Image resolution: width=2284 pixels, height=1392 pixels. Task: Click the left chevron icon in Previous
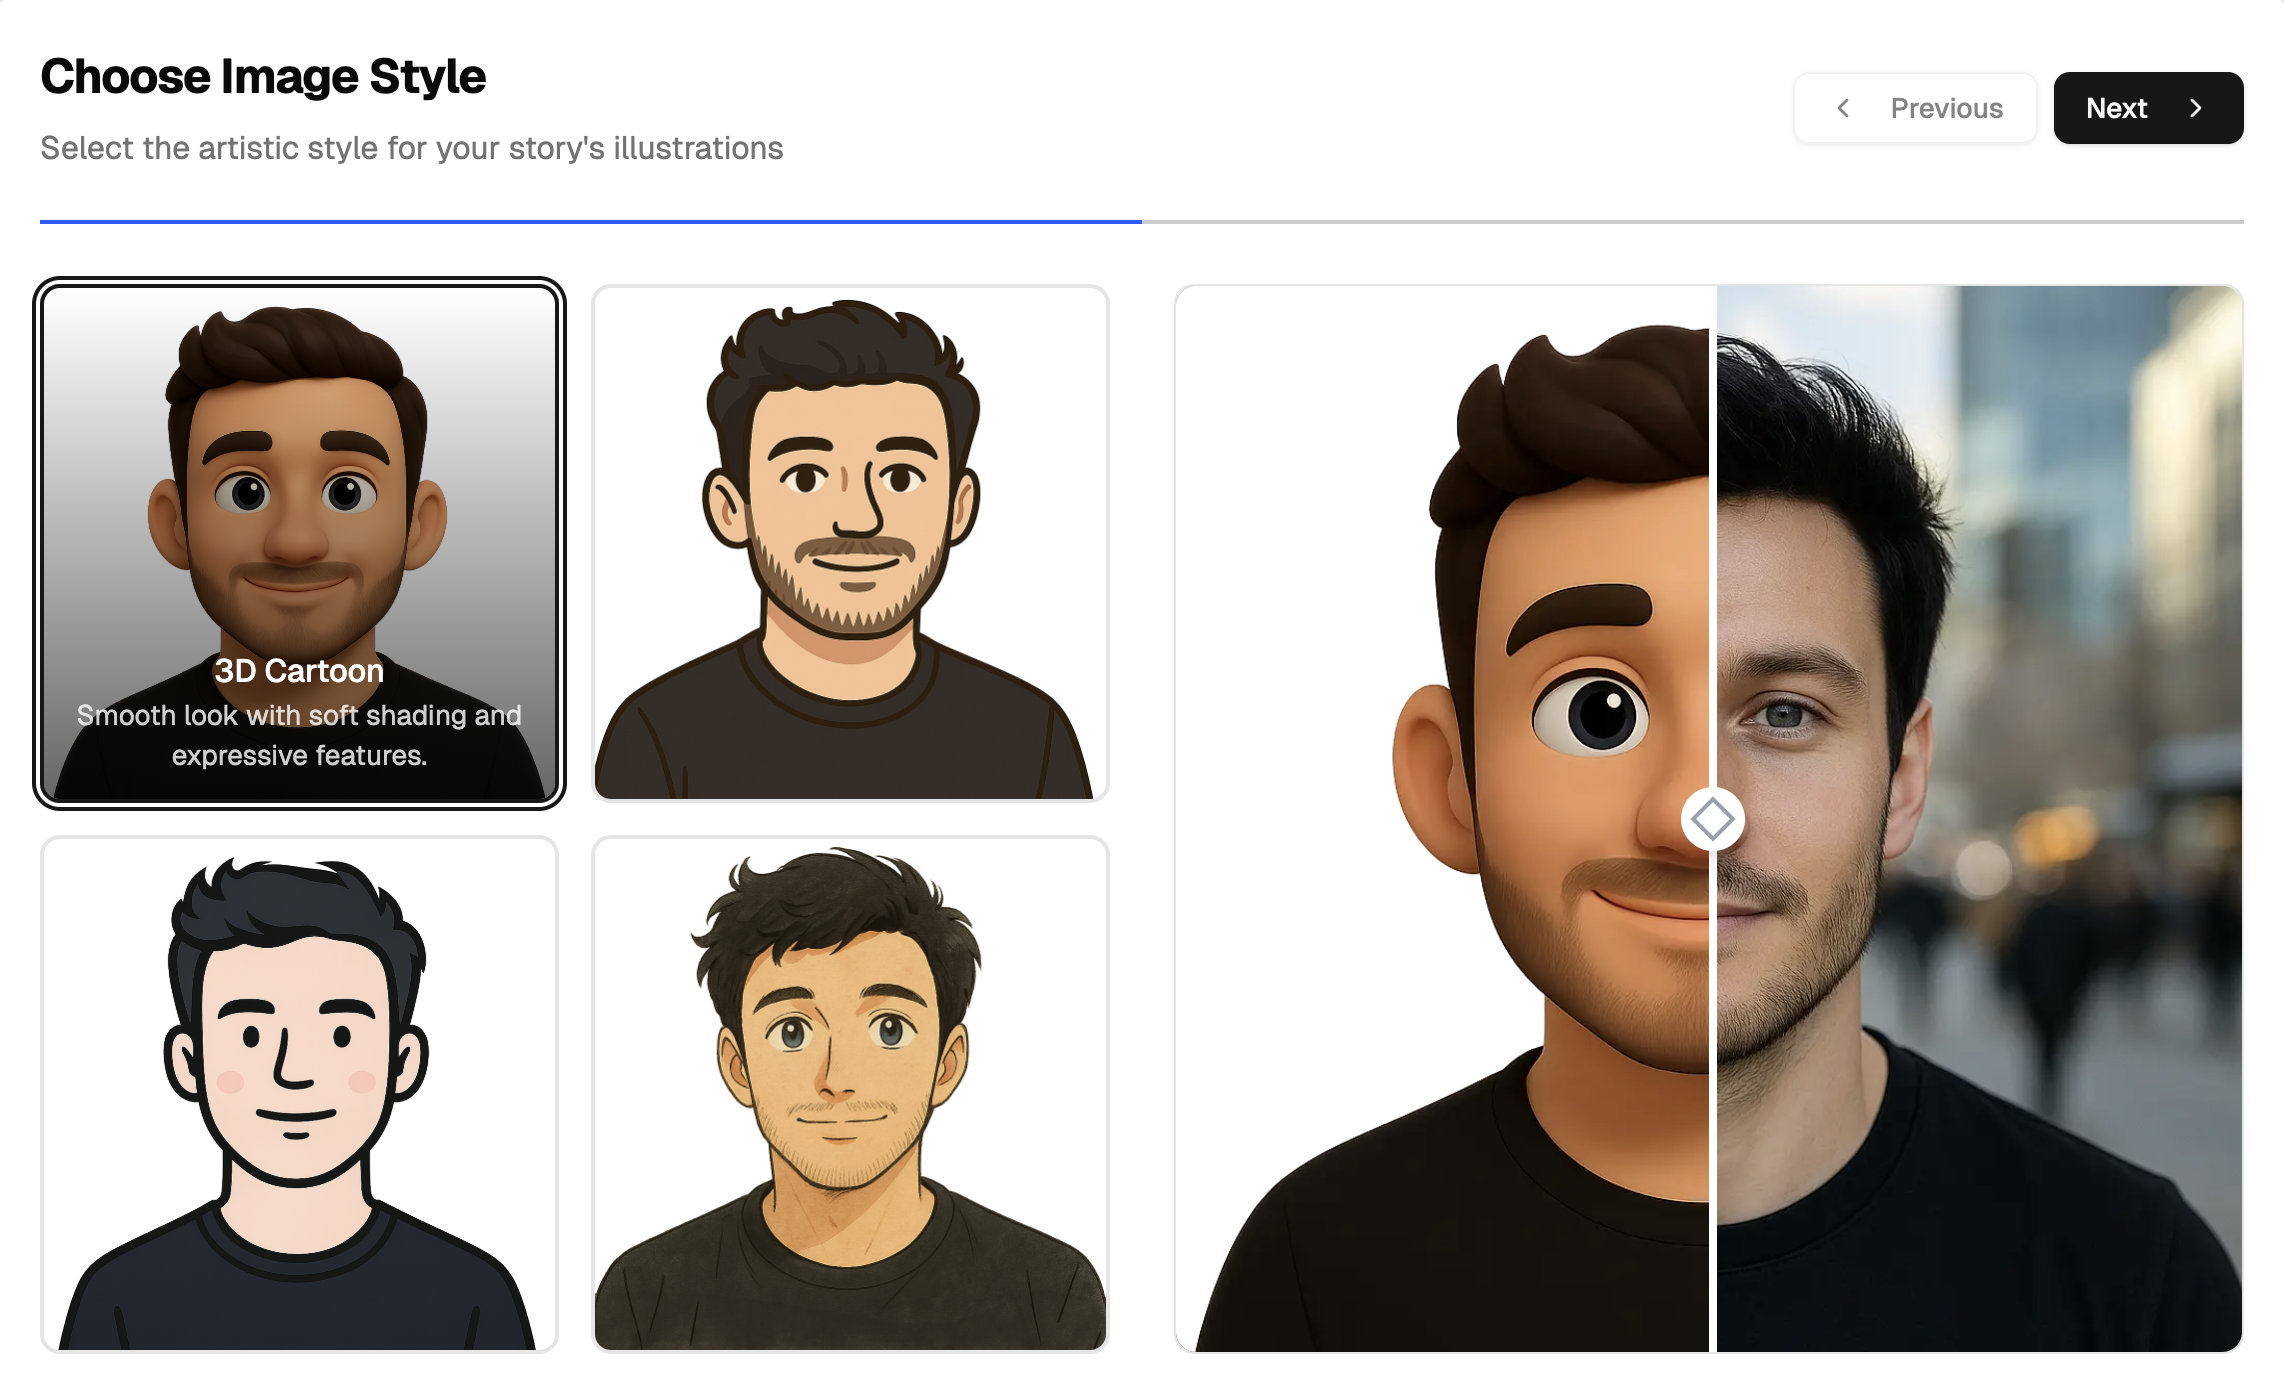(1843, 108)
